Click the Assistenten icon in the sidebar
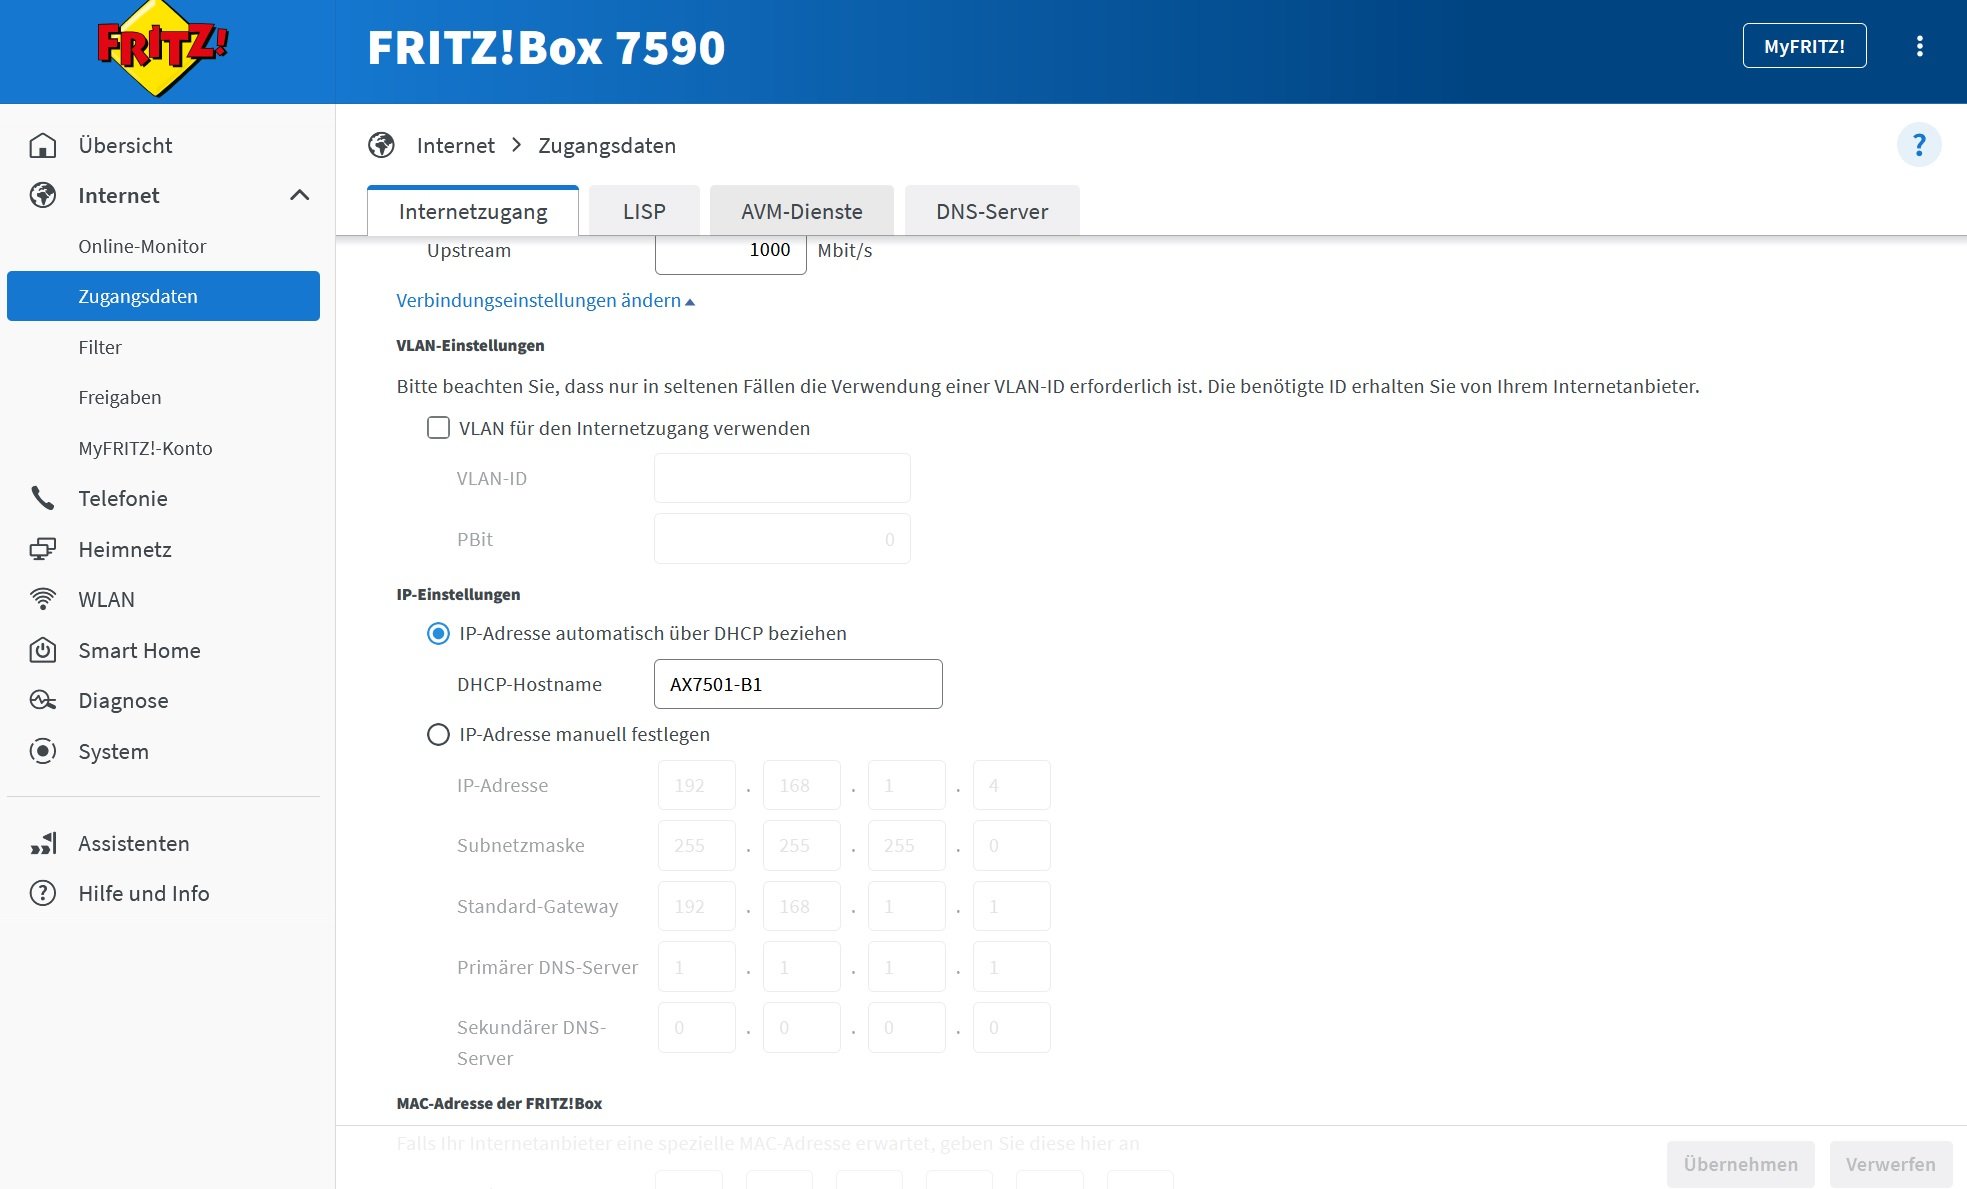Image resolution: width=1967 pixels, height=1189 pixels. coord(43,843)
